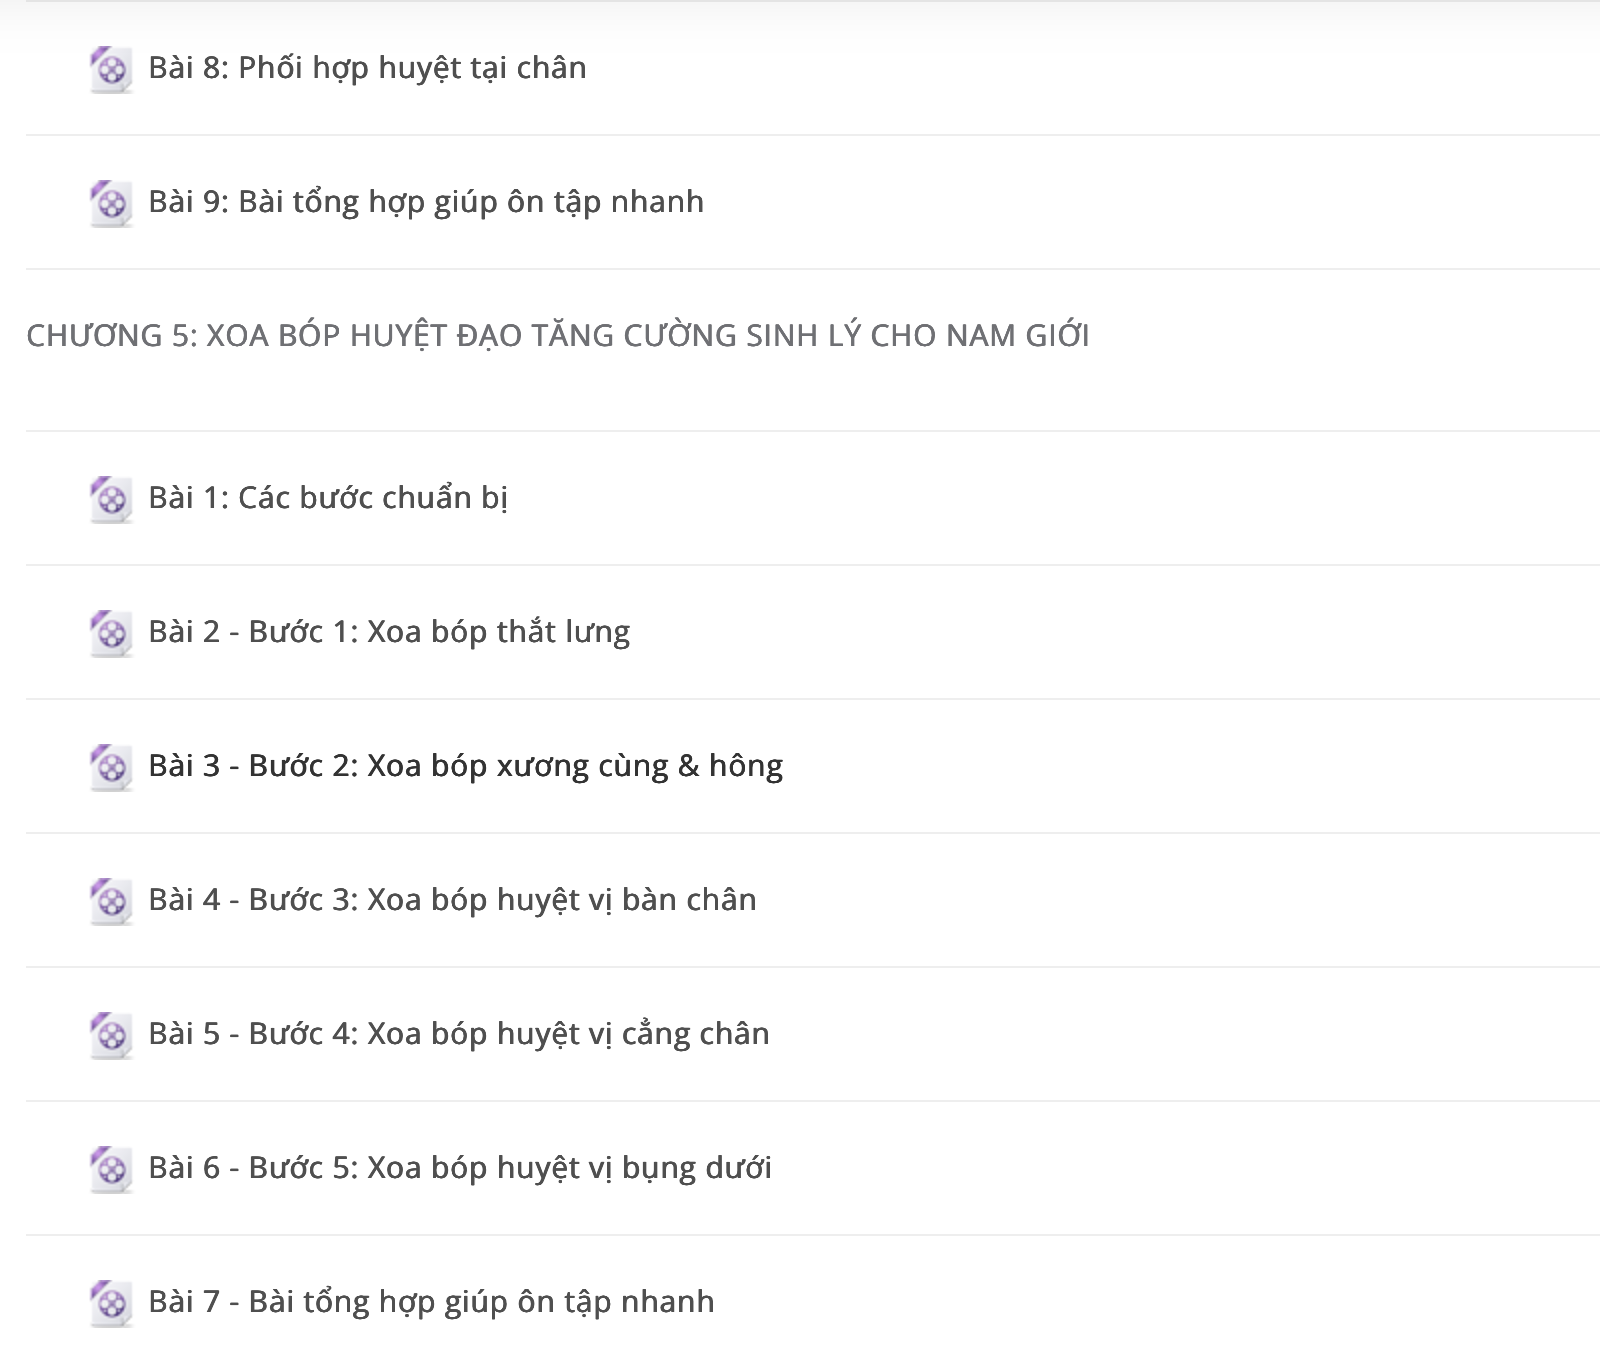Open Bài 1: Các bước chuẩn bị

pos(328,498)
